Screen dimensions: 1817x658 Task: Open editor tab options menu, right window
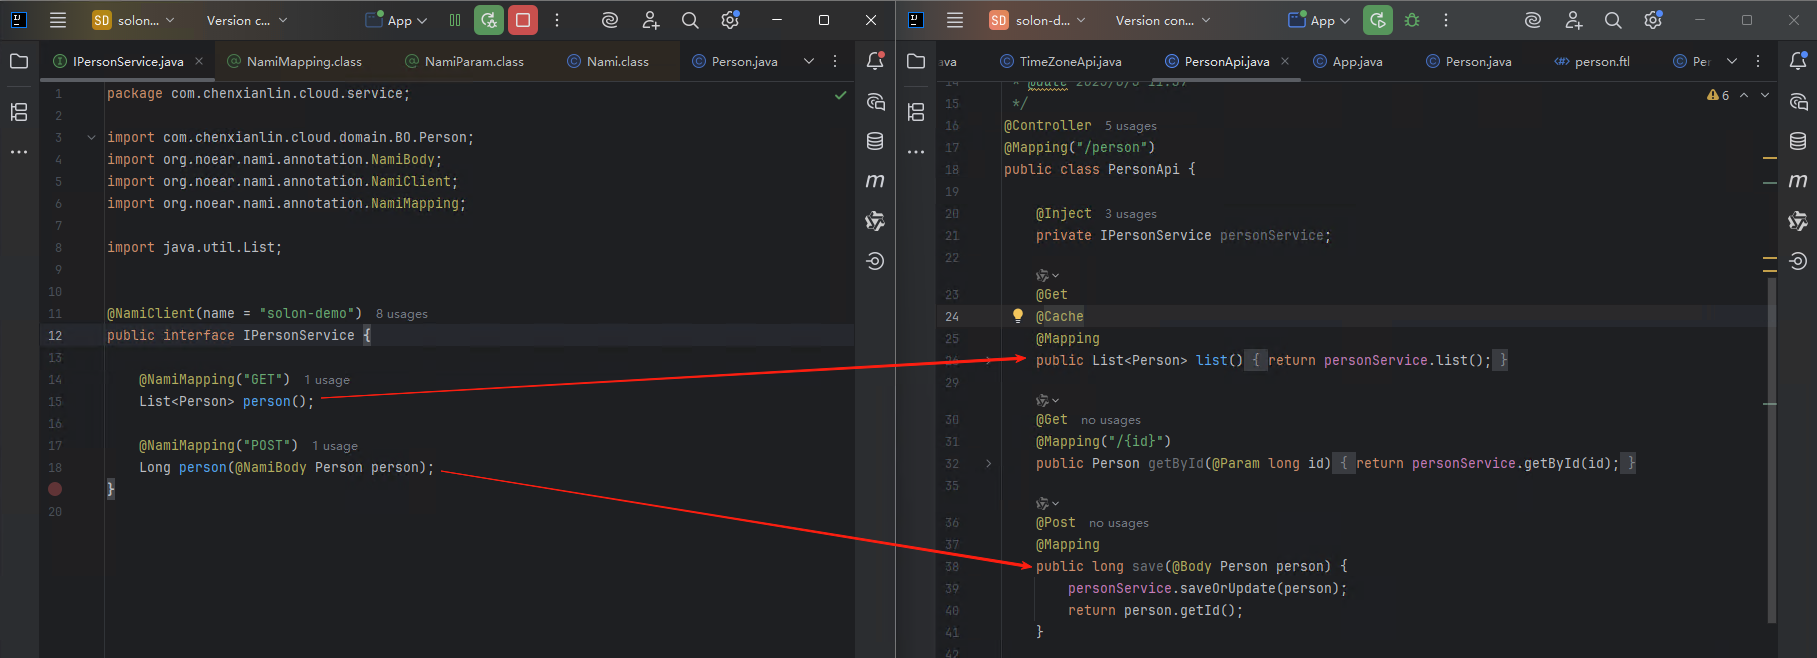click(x=1758, y=61)
